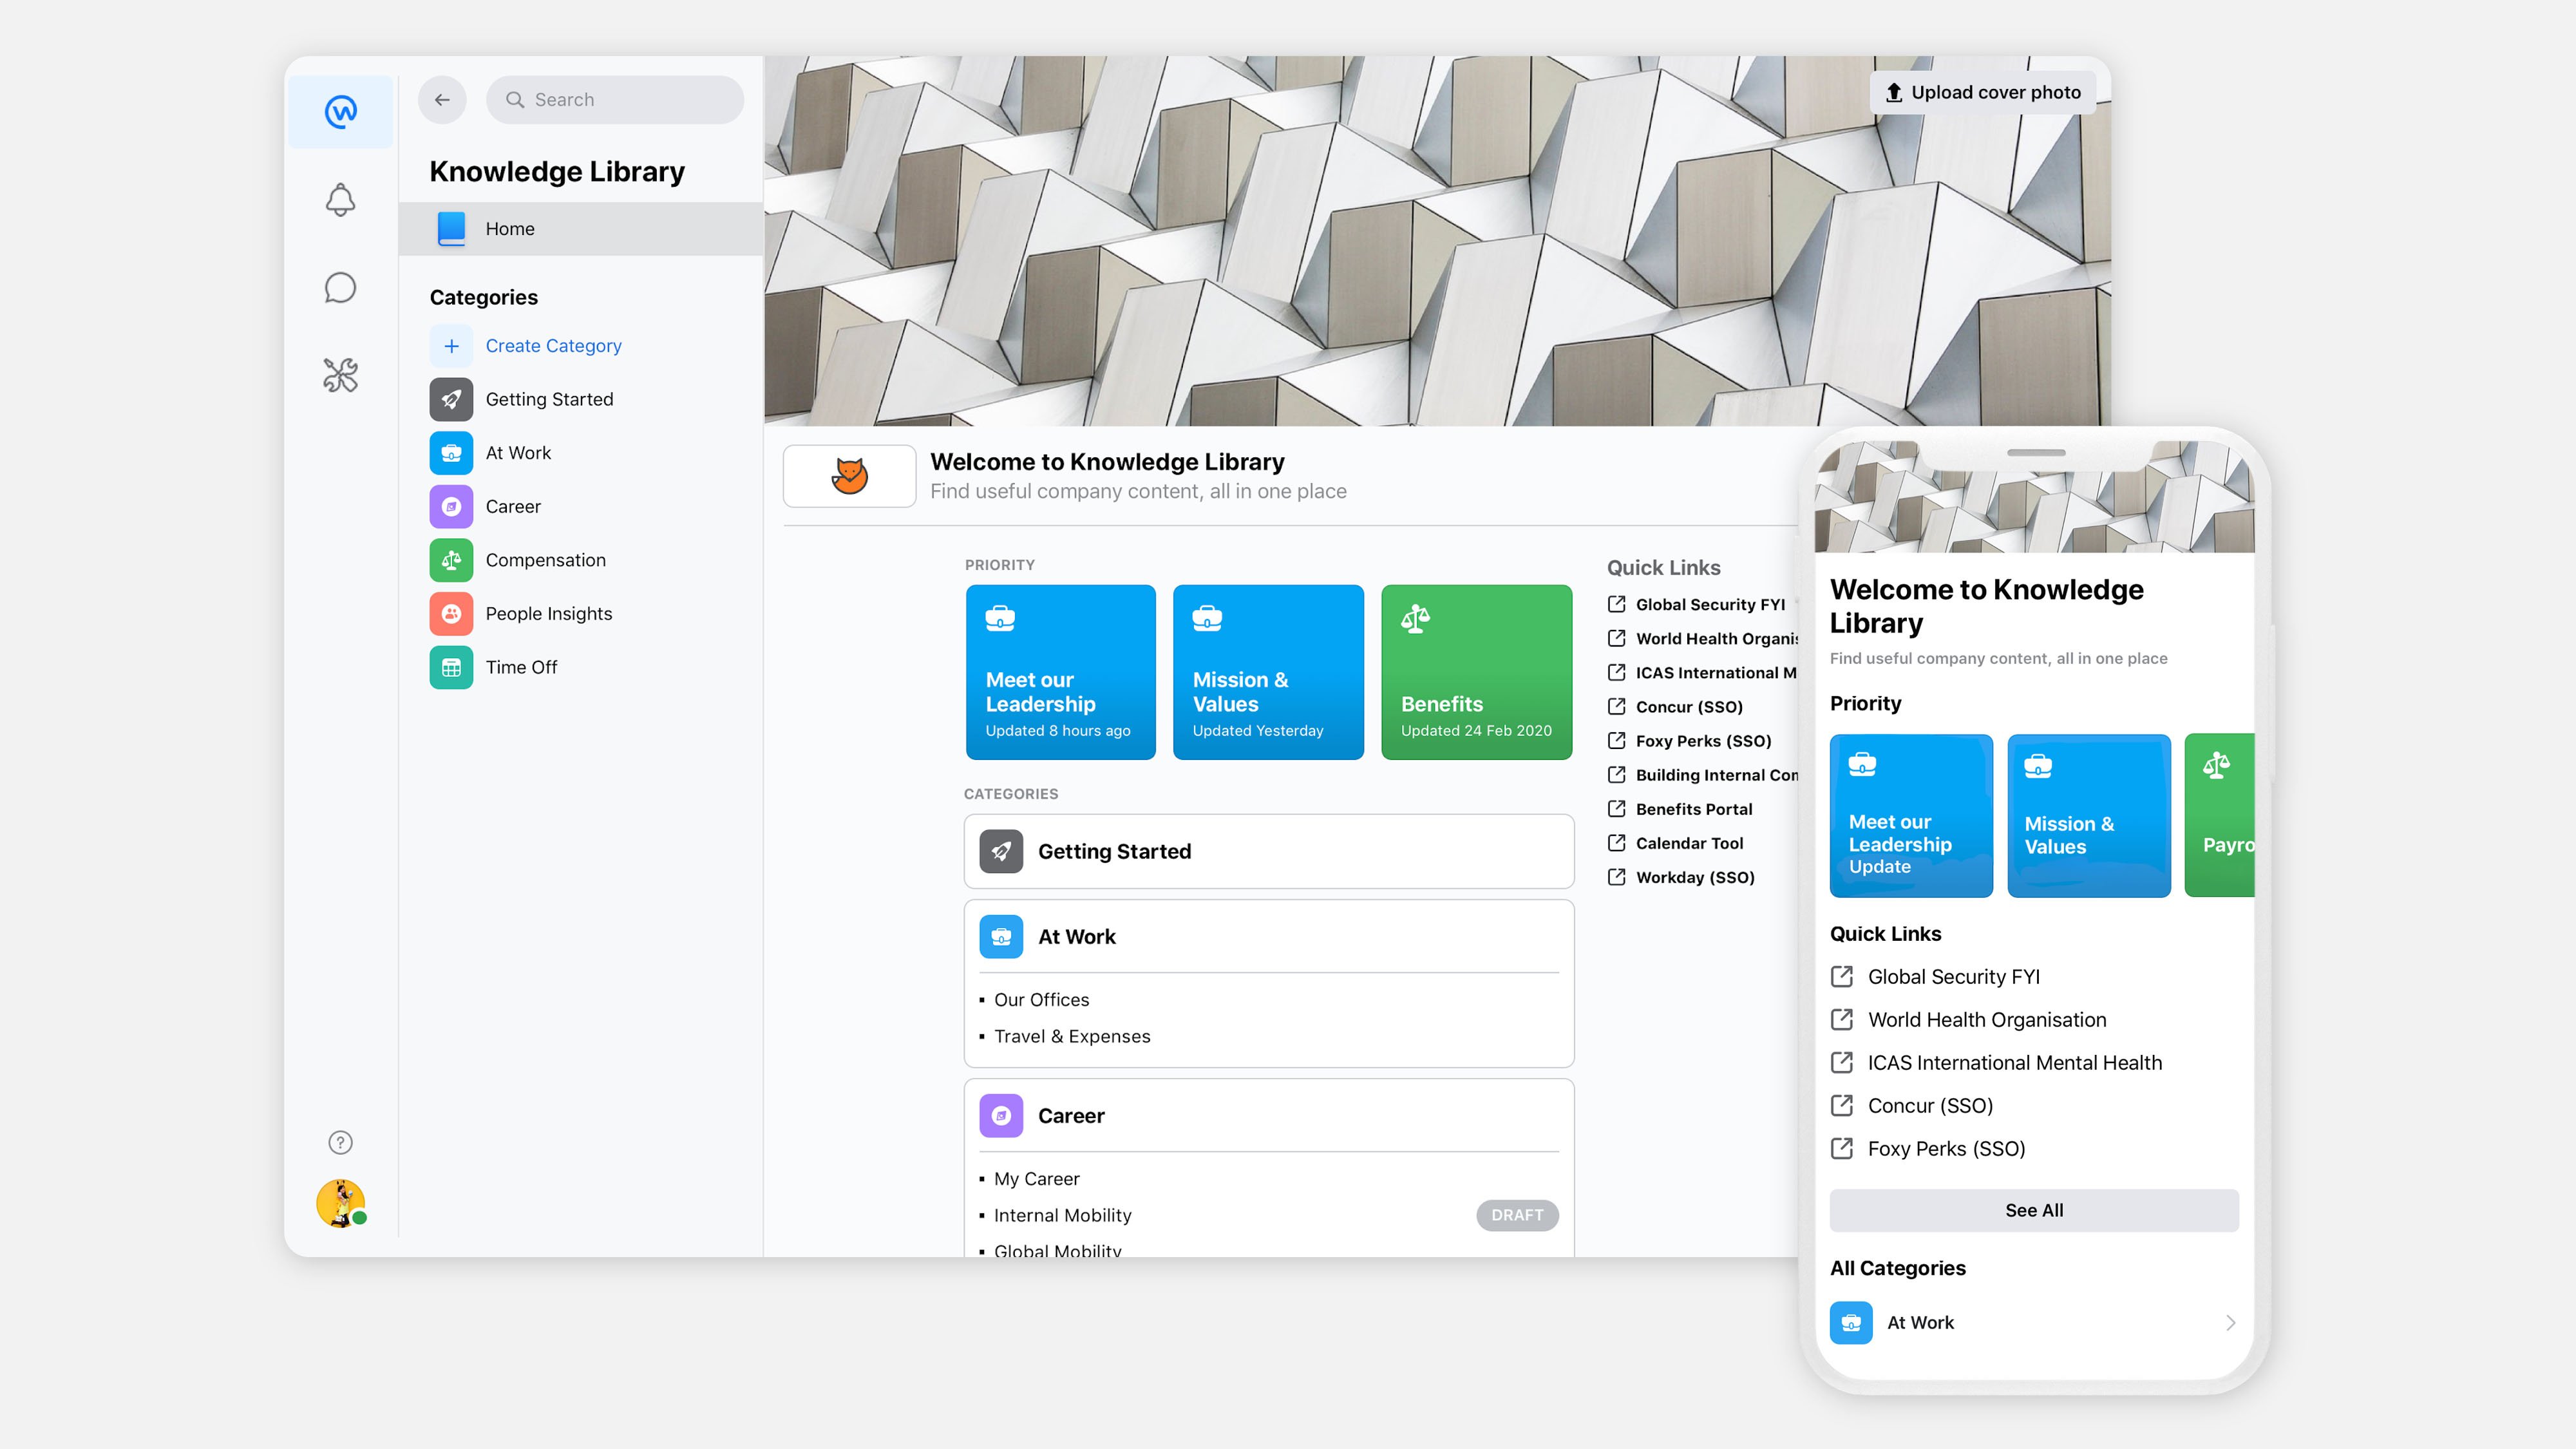Viewport: 2576px width, 1449px height.
Task: Open the Workplace home logo icon
Action: coord(340,111)
